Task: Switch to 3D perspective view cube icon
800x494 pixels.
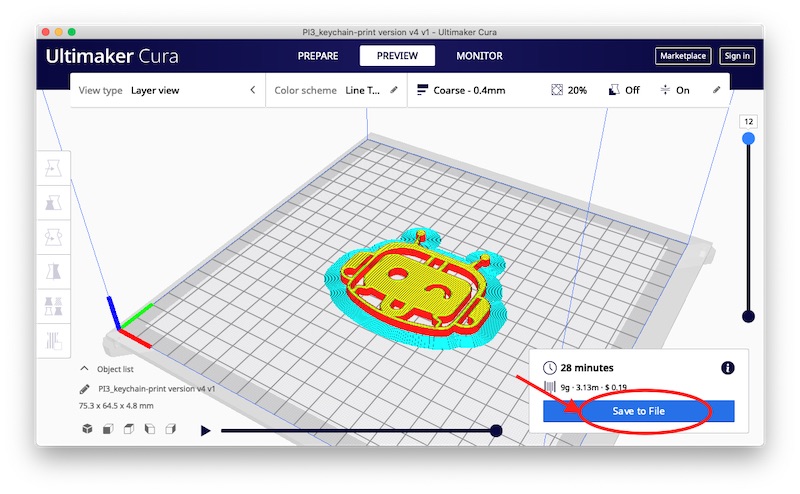Action: point(87,429)
